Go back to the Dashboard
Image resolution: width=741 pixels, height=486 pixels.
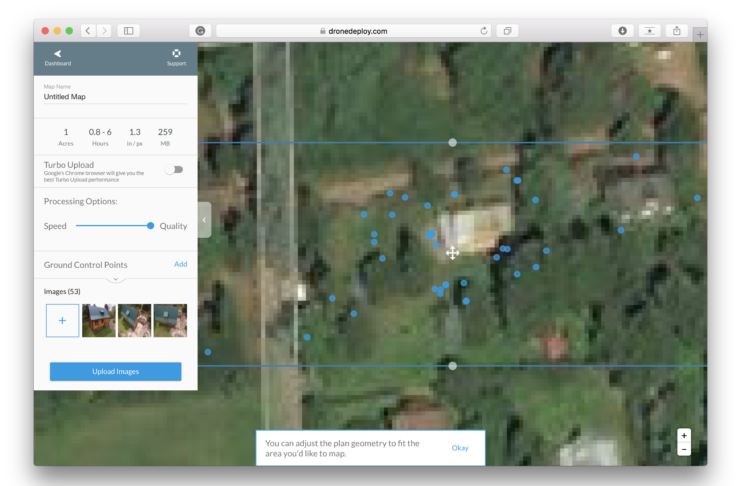pos(58,57)
